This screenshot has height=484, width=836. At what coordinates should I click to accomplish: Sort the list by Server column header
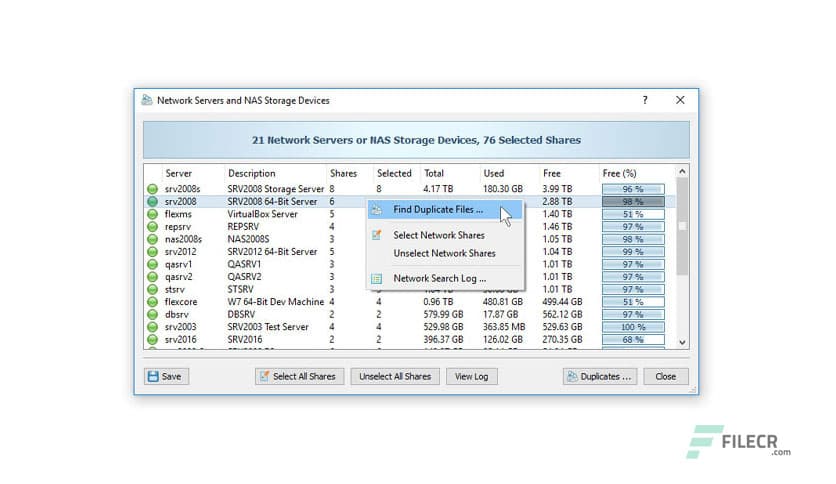coord(179,173)
